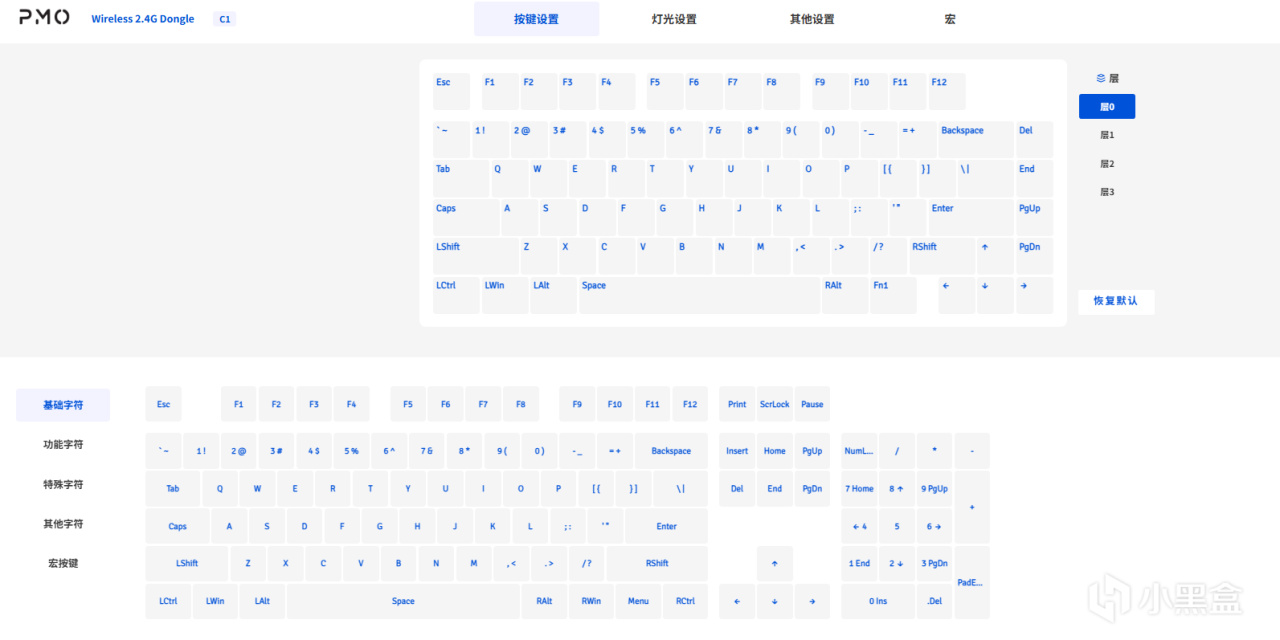Choose 5 numpad key in palette

tap(897, 526)
